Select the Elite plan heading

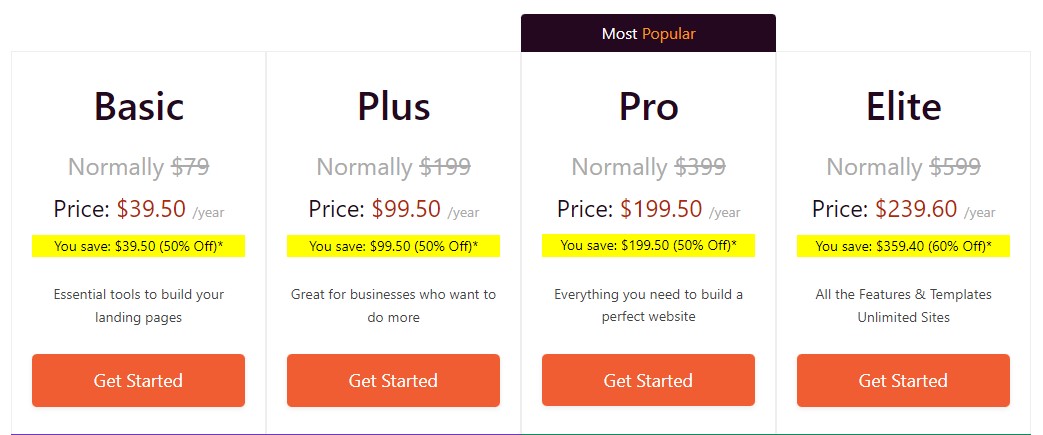pos(903,106)
